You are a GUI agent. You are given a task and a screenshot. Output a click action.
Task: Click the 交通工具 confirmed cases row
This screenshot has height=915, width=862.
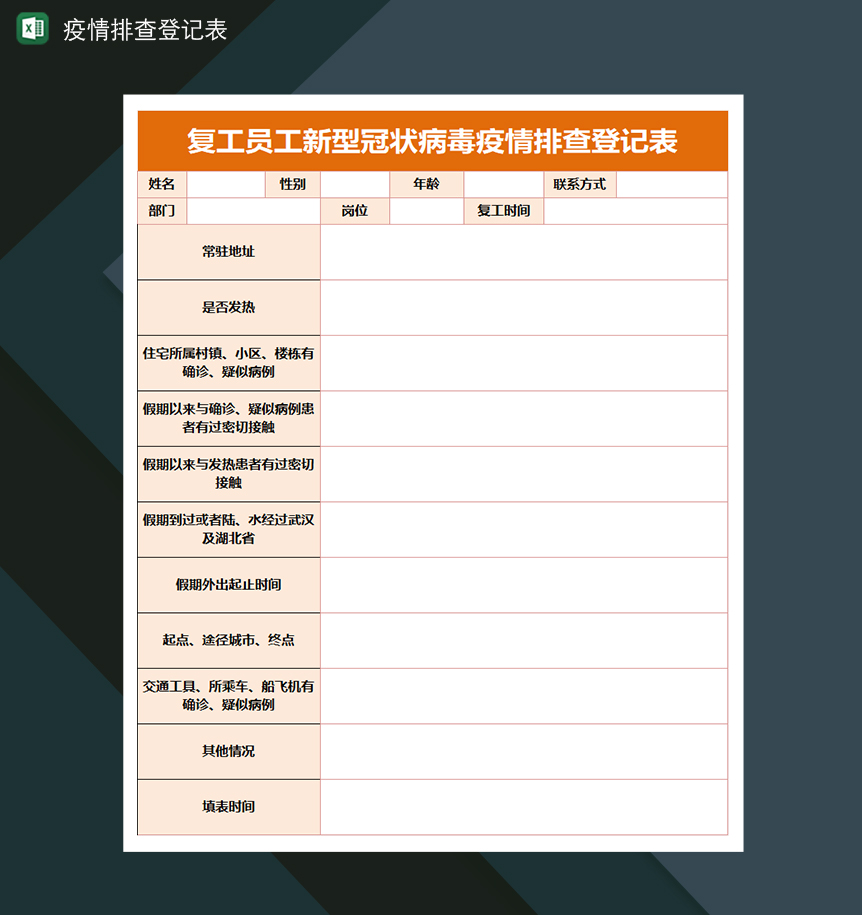point(523,696)
